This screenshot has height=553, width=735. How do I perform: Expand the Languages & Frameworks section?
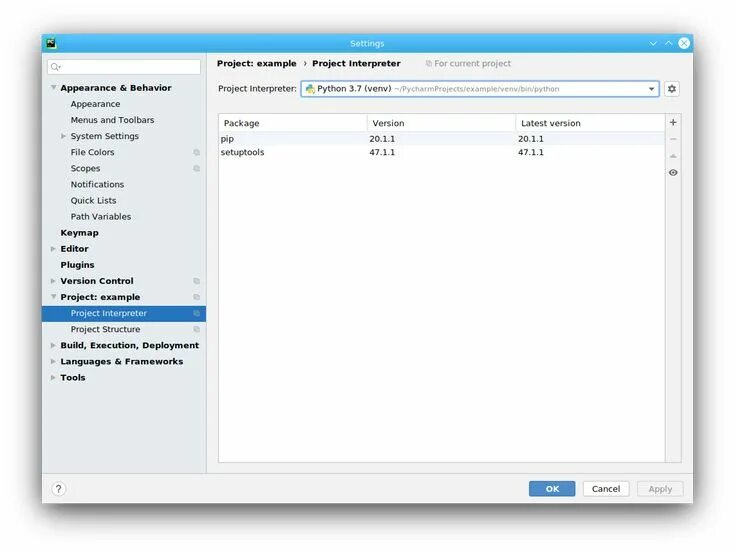(x=53, y=361)
